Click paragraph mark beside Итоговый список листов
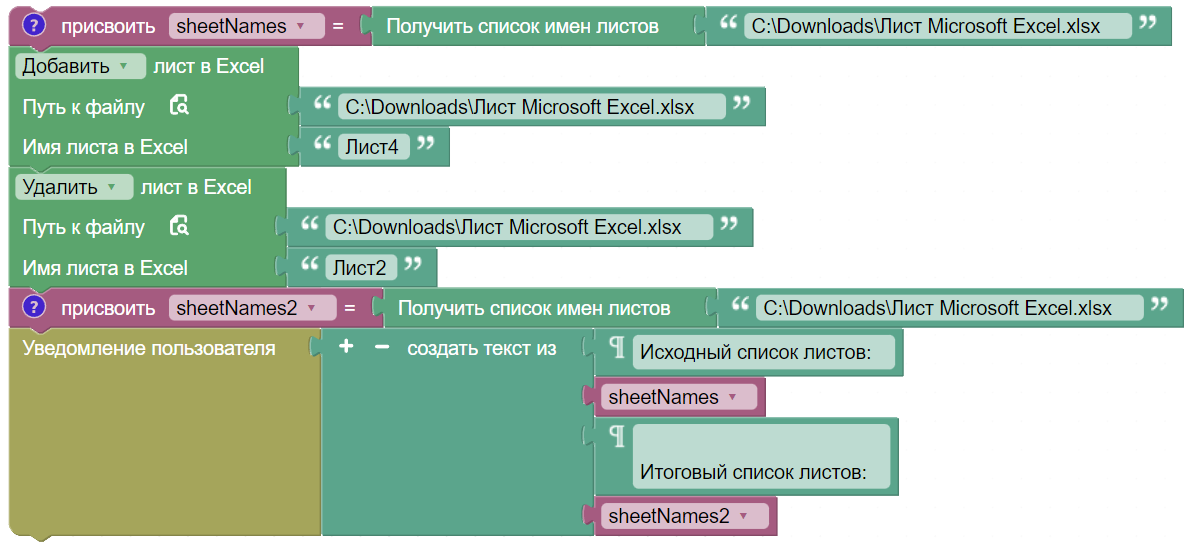Image resolution: width=1192 pixels, height=548 pixels. tap(618, 436)
